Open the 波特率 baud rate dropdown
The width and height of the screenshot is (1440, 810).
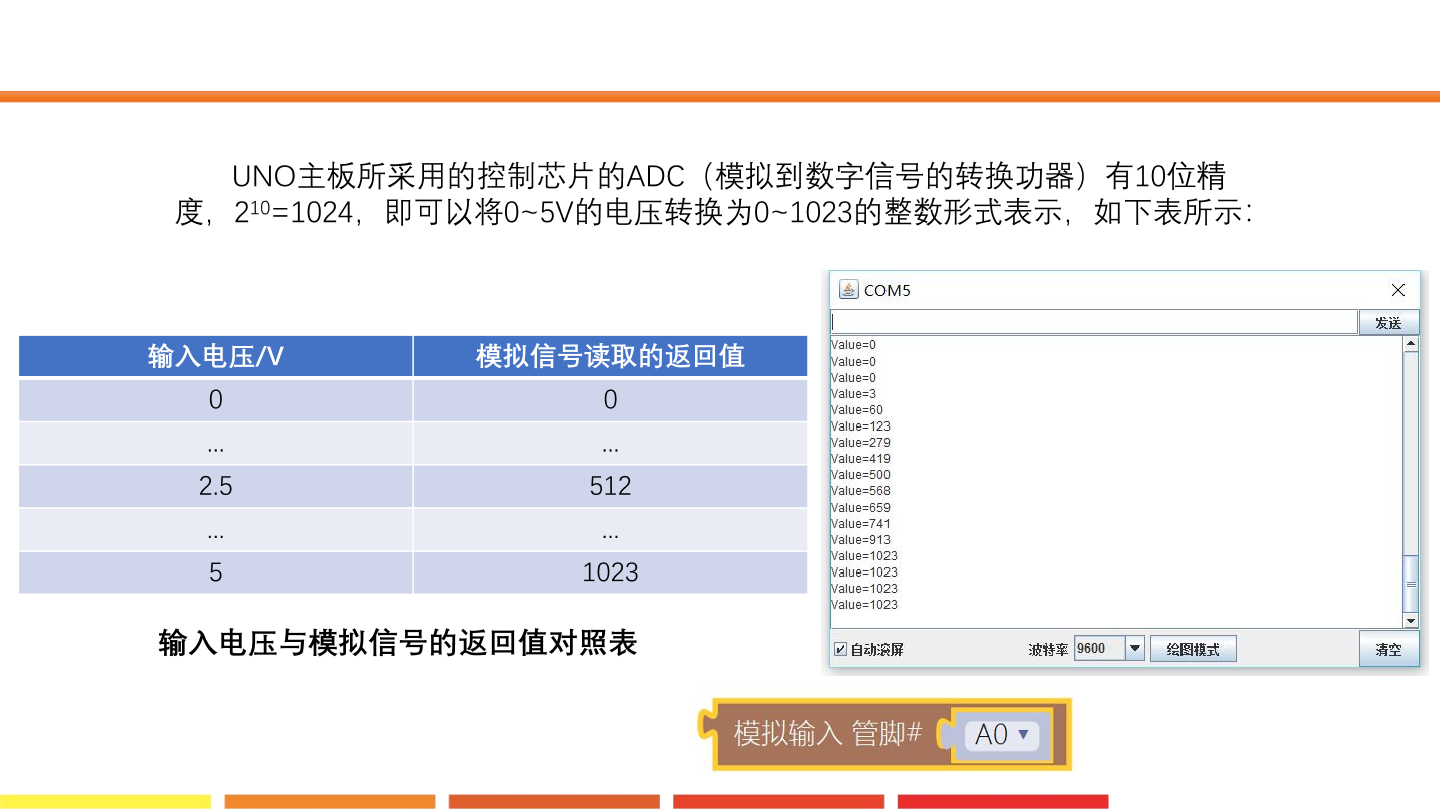(1136, 648)
